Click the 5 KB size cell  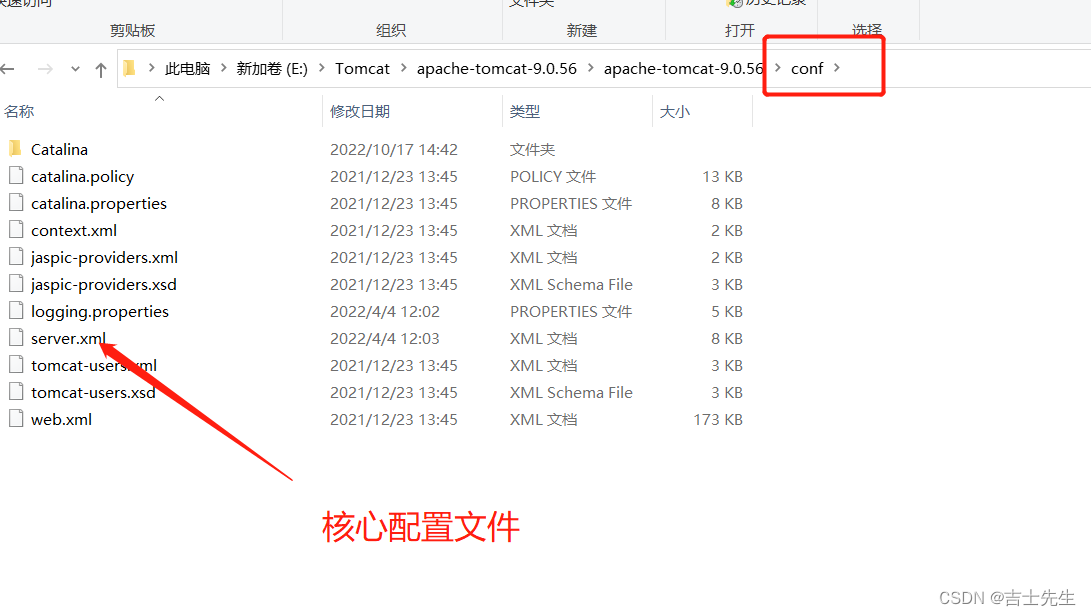point(727,312)
